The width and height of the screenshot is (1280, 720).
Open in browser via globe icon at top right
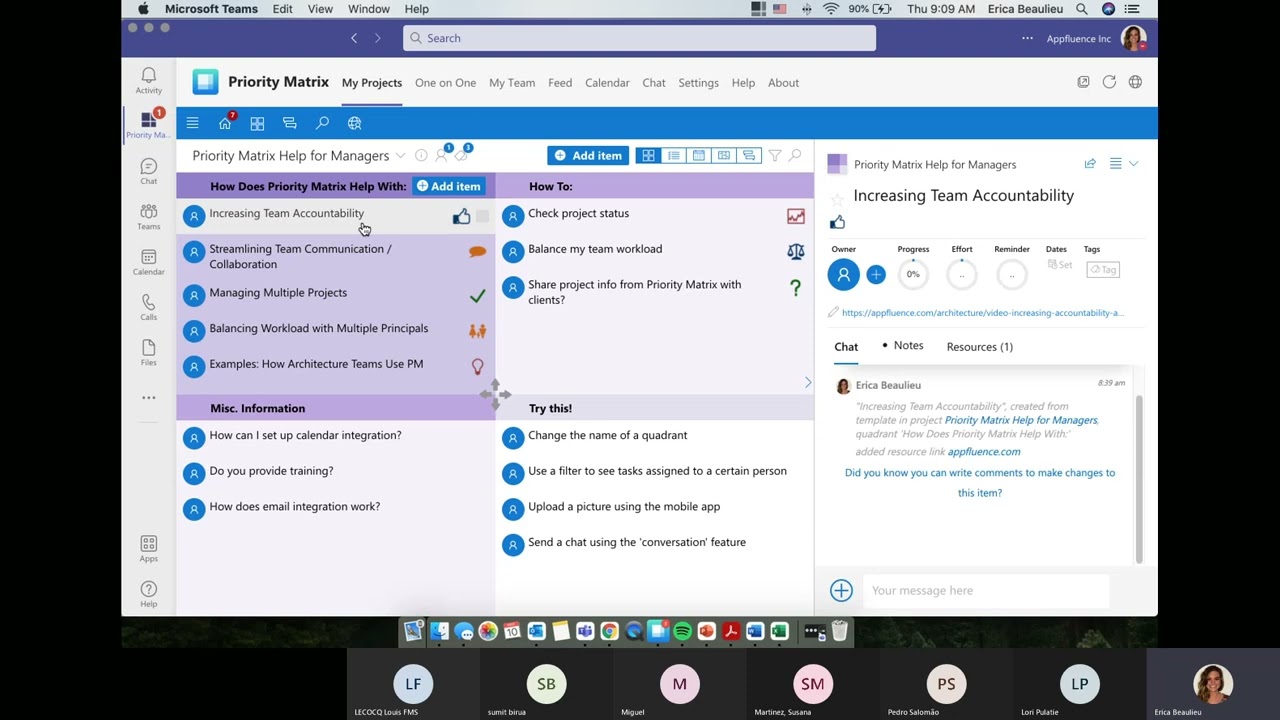click(1135, 82)
